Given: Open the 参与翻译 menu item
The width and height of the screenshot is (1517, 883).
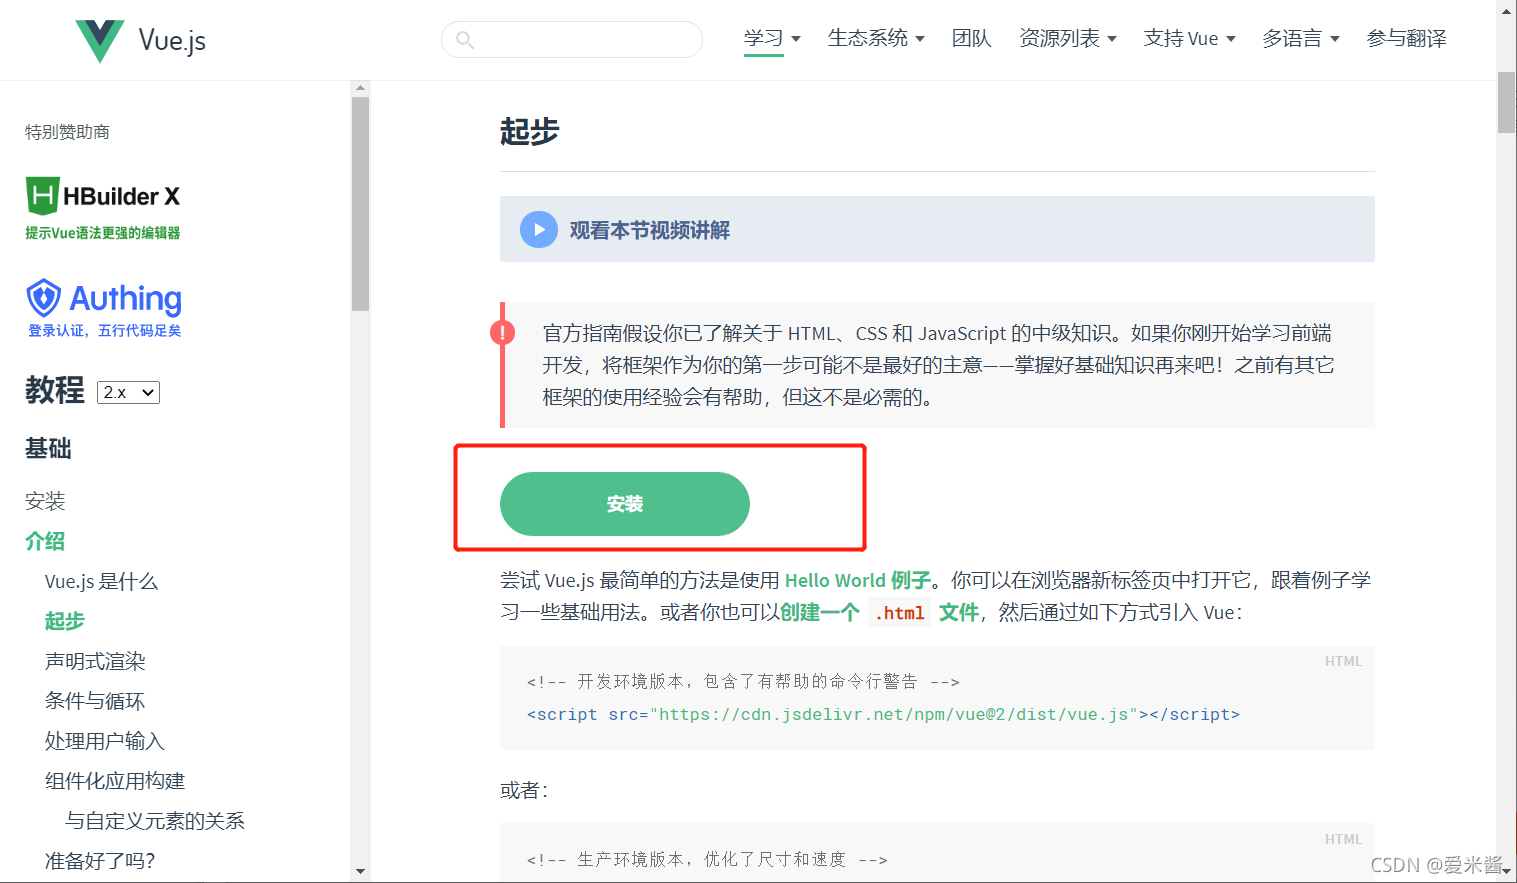Looking at the screenshot, I should pos(1406,38).
